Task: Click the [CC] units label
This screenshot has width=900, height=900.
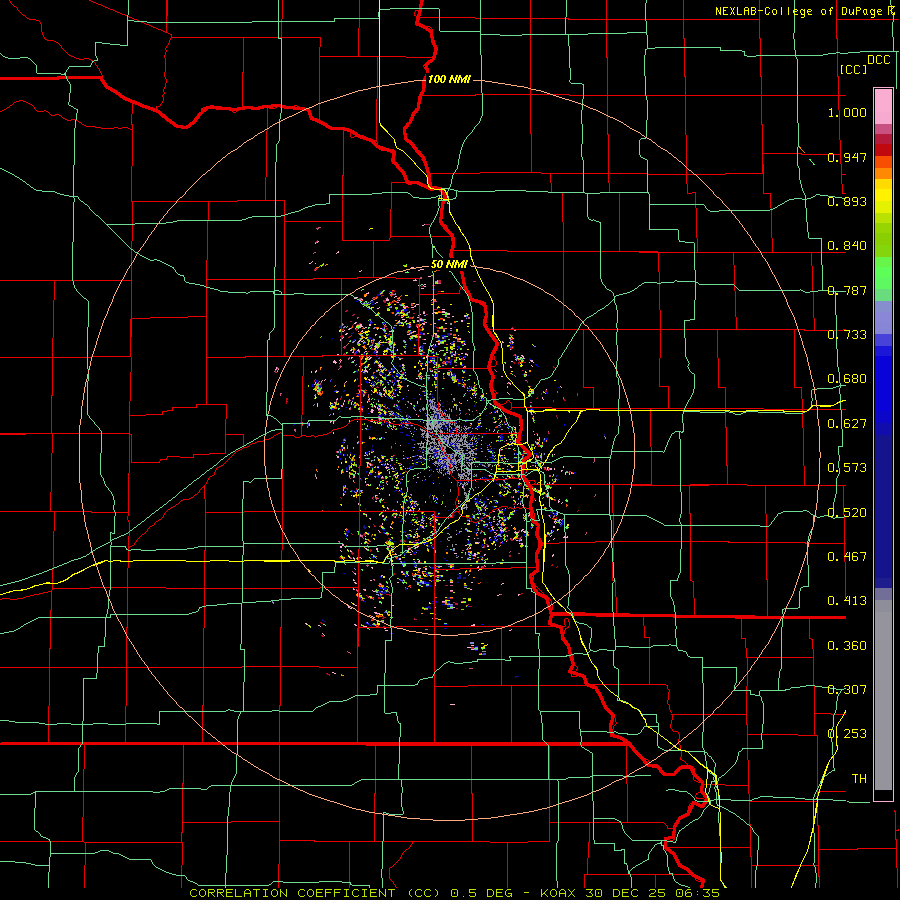Action: [853, 69]
